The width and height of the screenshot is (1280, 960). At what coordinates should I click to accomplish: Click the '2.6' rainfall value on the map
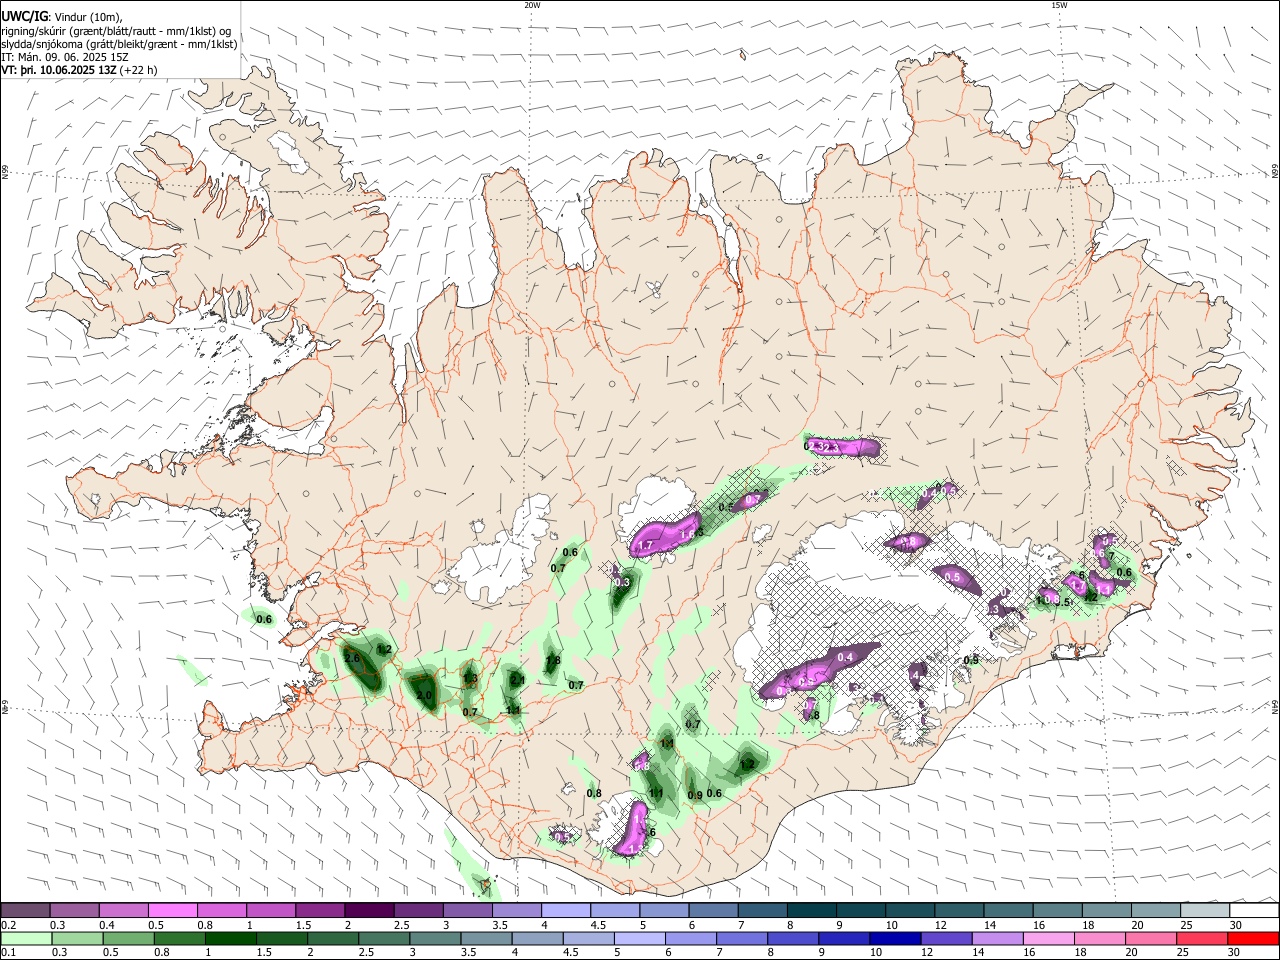coord(351,659)
